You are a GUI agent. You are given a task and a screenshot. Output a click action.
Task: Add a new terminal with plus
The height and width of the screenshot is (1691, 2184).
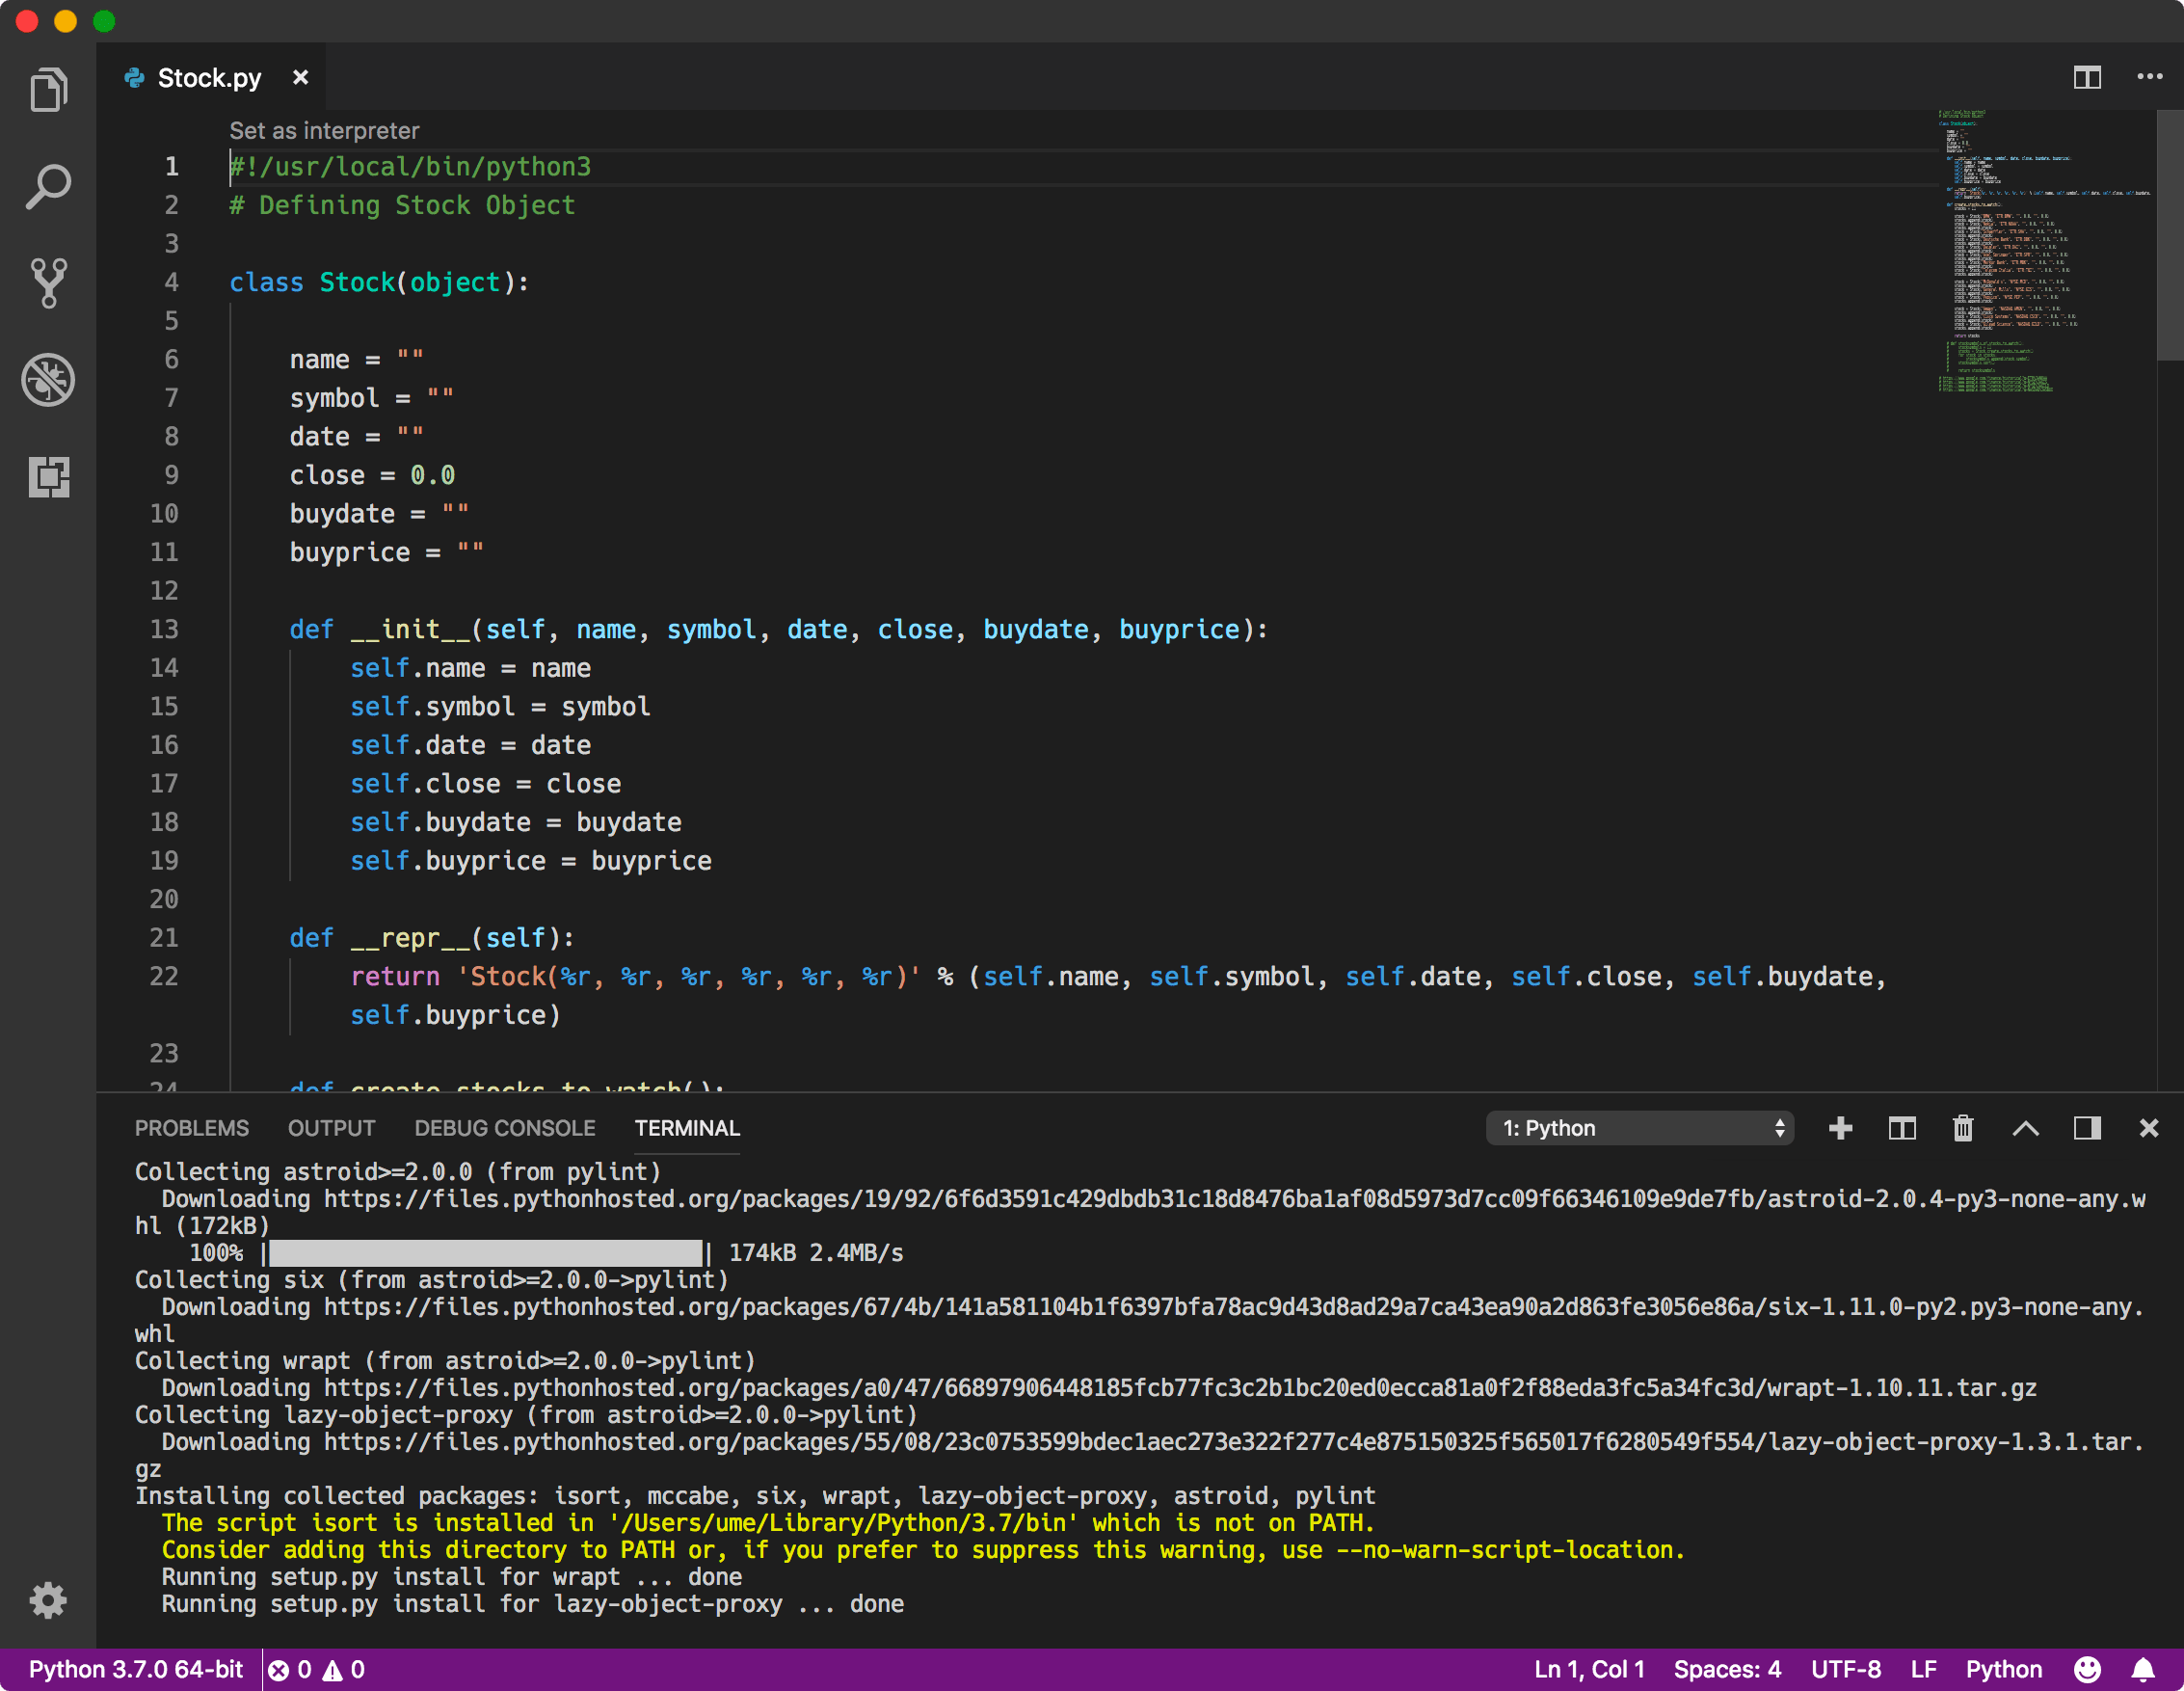1840,1128
